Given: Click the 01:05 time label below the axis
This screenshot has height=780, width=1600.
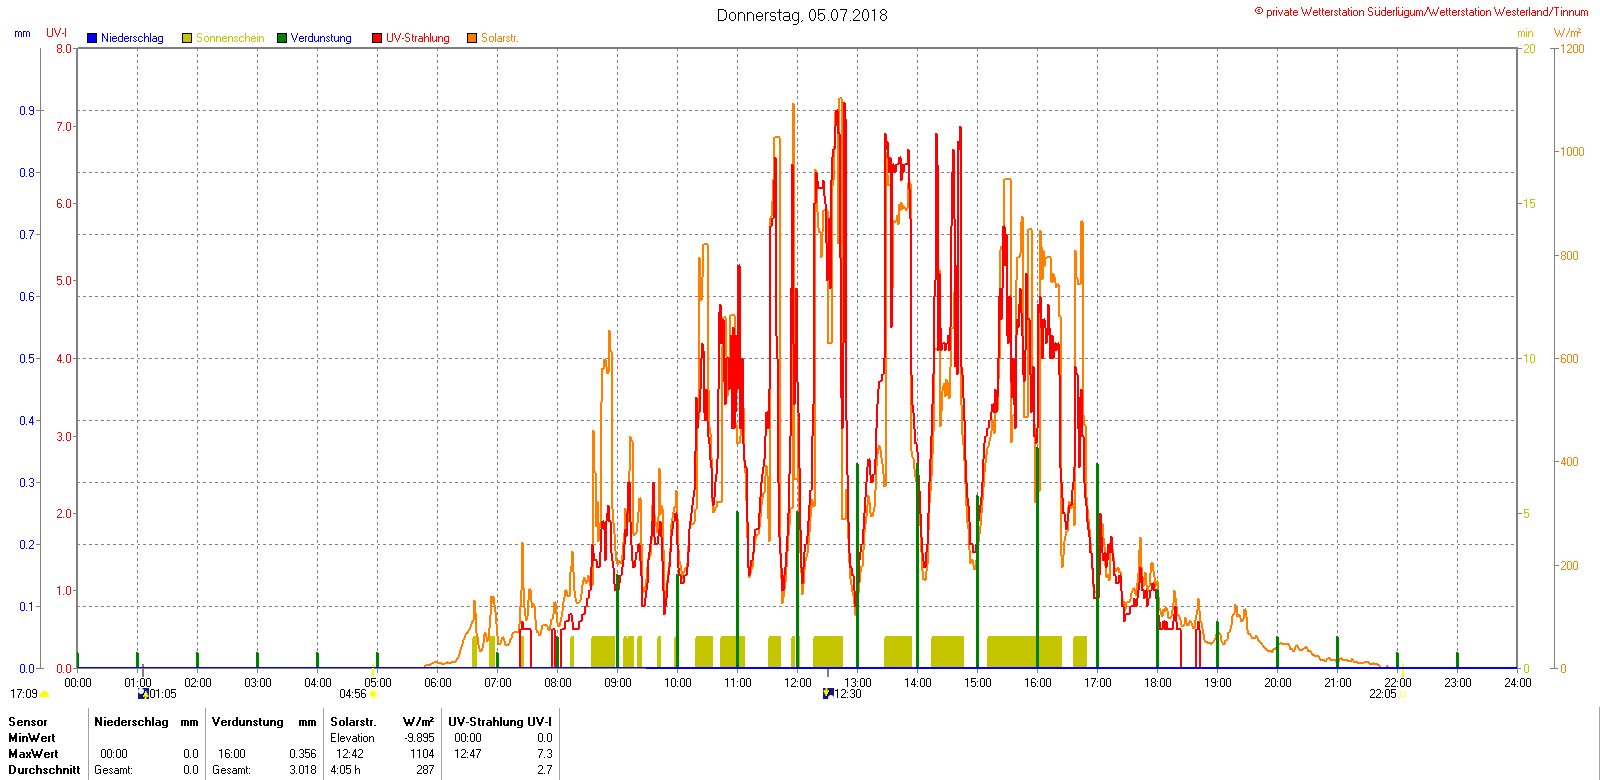Looking at the screenshot, I should click(163, 694).
